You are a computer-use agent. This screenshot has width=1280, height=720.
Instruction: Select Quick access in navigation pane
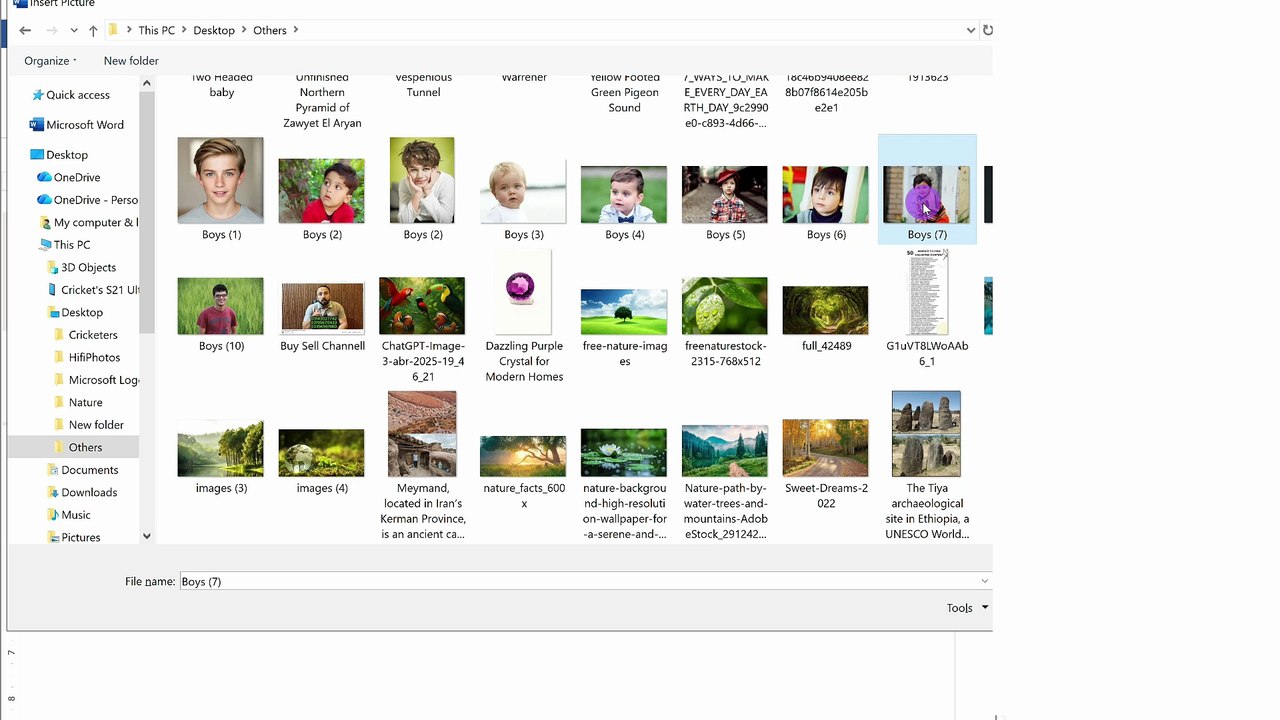click(x=70, y=95)
